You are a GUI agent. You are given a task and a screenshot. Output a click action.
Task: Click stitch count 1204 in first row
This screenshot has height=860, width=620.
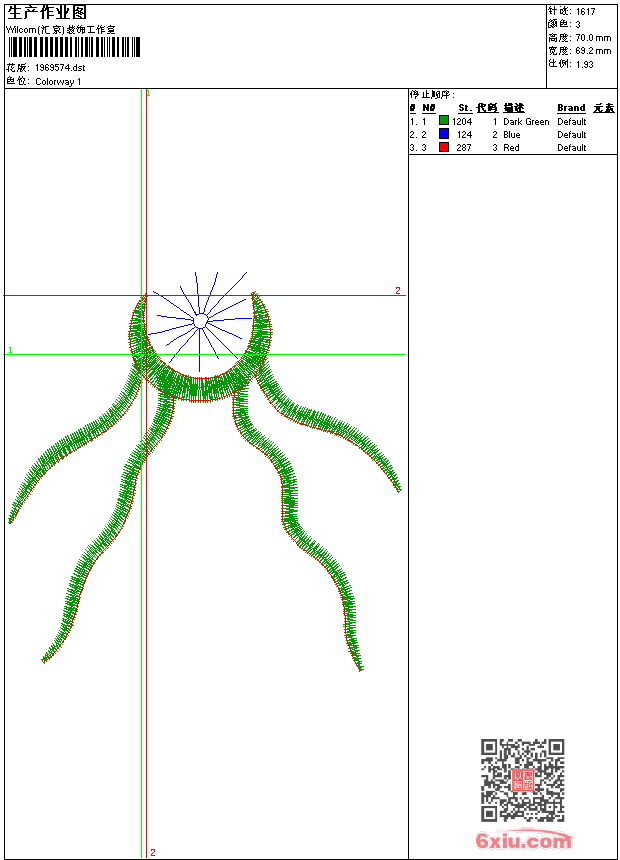click(462, 122)
